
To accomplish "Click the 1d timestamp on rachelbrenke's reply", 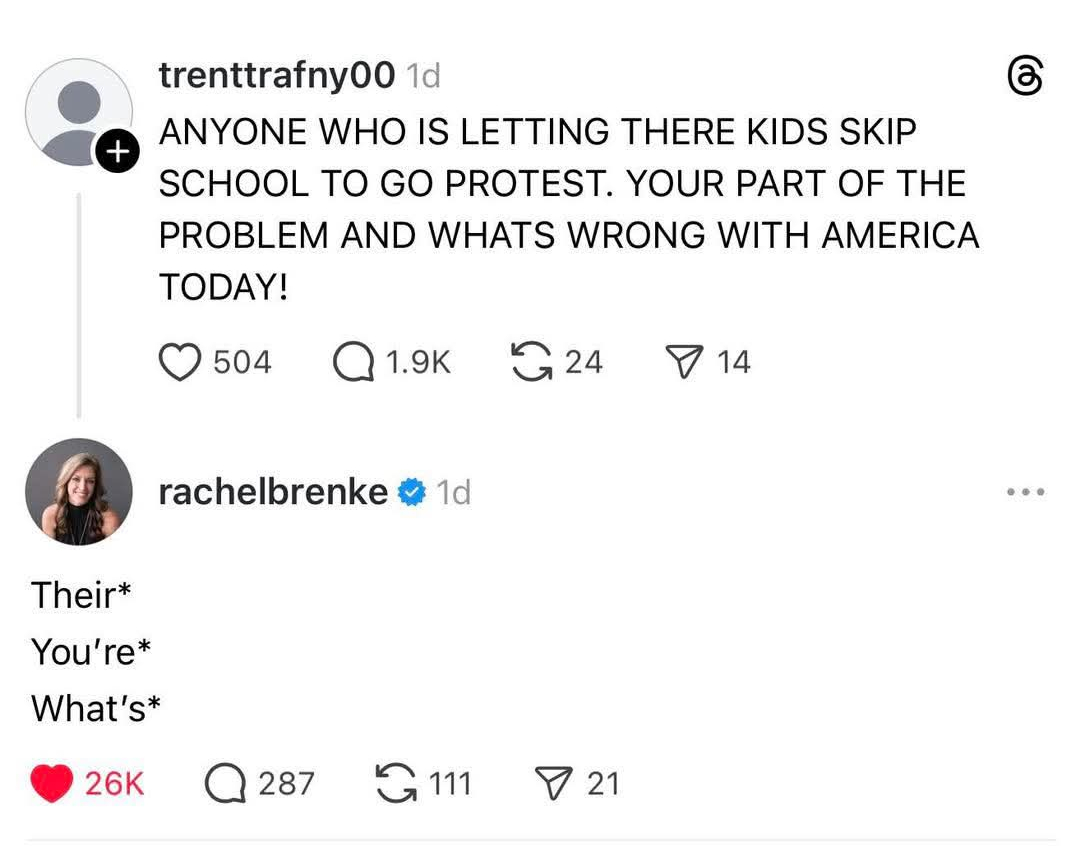I will click(454, 492).
